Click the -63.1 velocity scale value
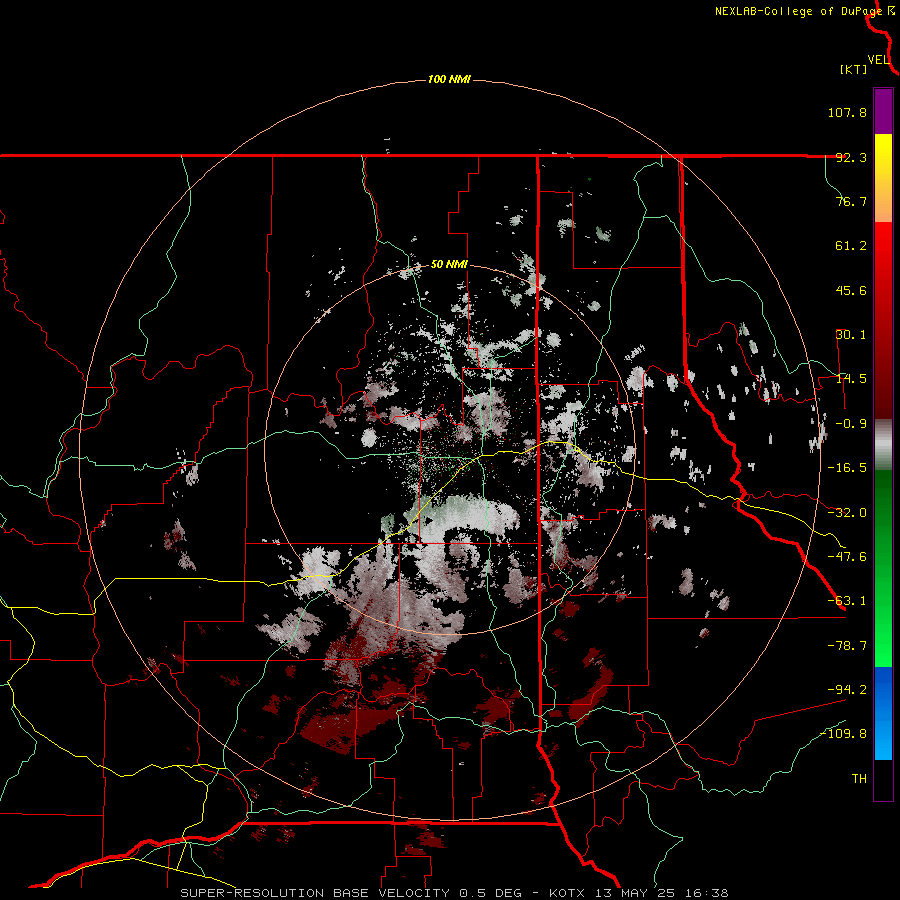 (x=847, y=601)
